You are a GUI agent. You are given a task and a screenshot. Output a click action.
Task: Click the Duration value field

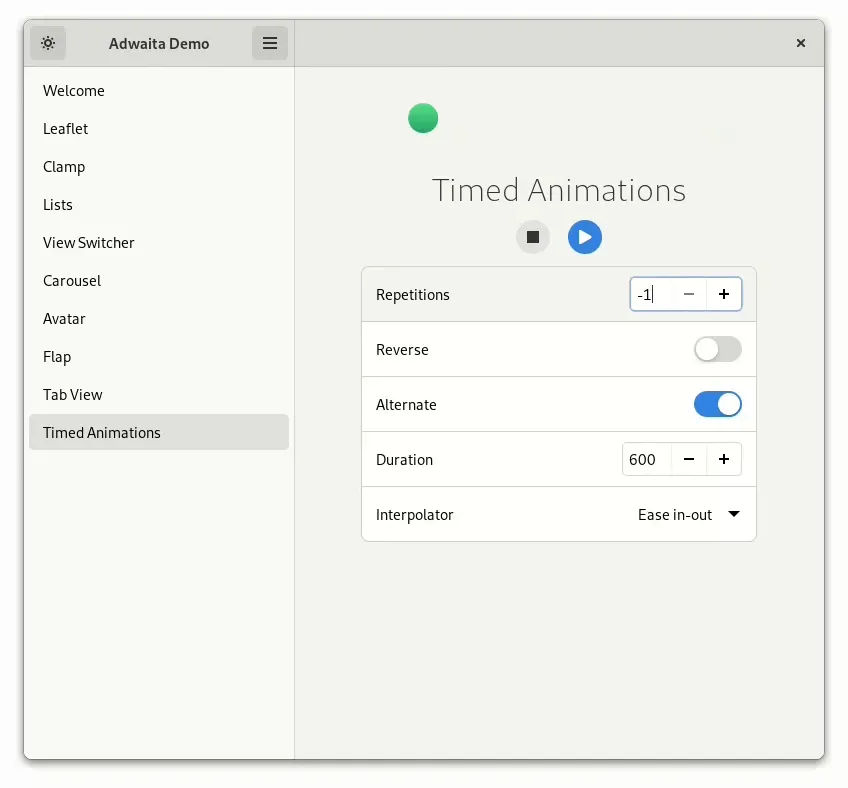click(645, 459)
